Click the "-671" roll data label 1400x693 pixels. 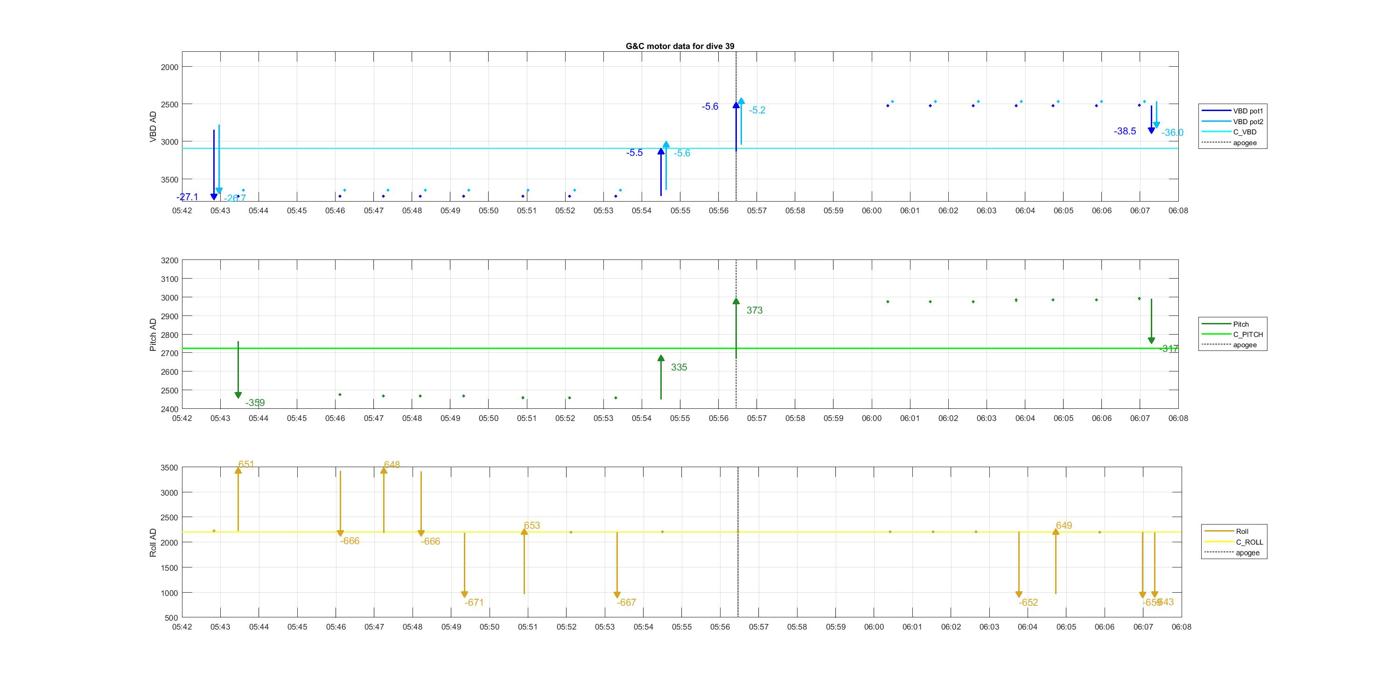[474, 602]
